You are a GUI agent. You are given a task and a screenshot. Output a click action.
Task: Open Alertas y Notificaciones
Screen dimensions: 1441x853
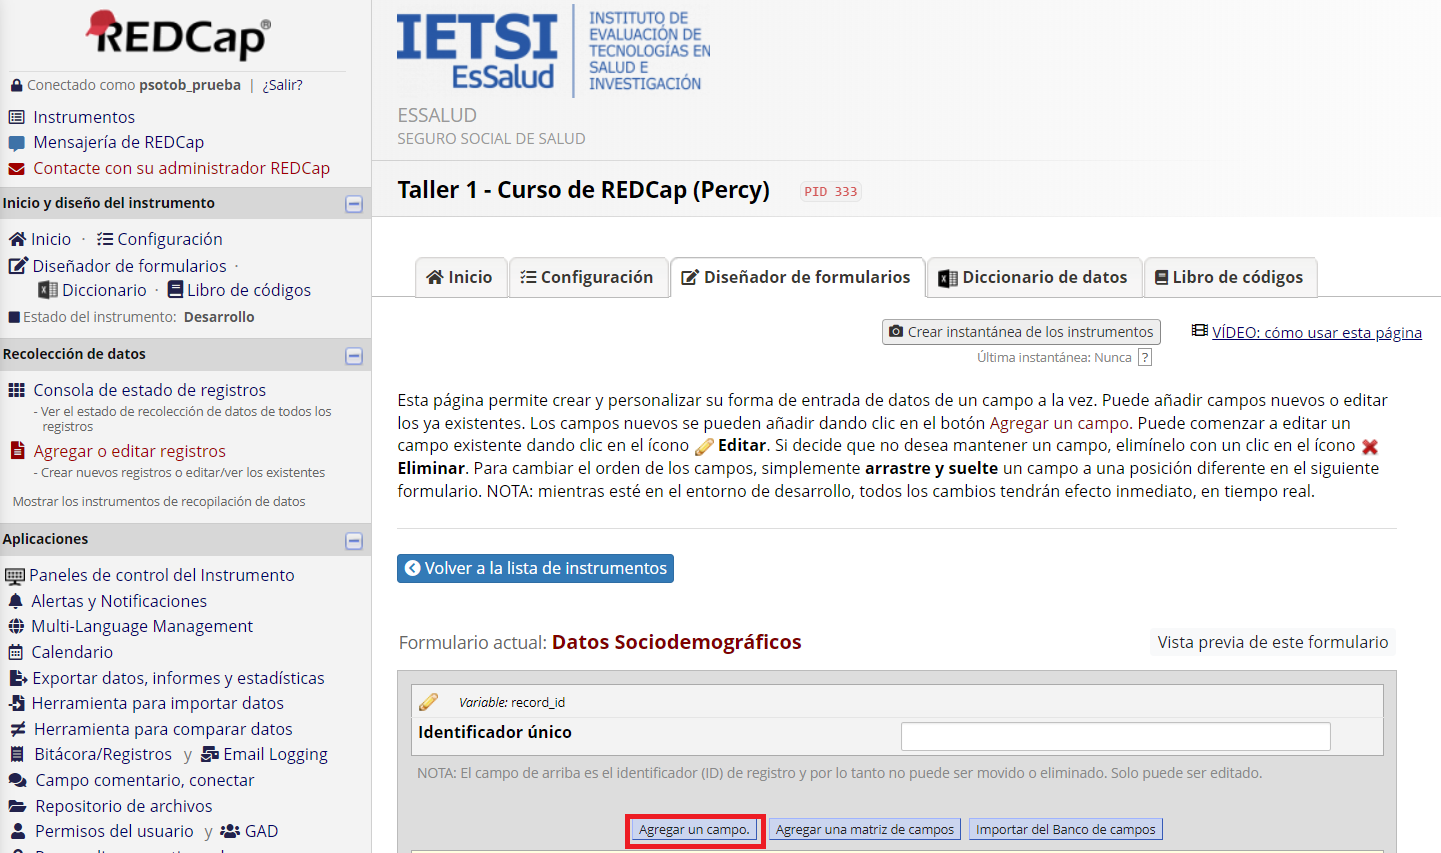click(119, 601)
